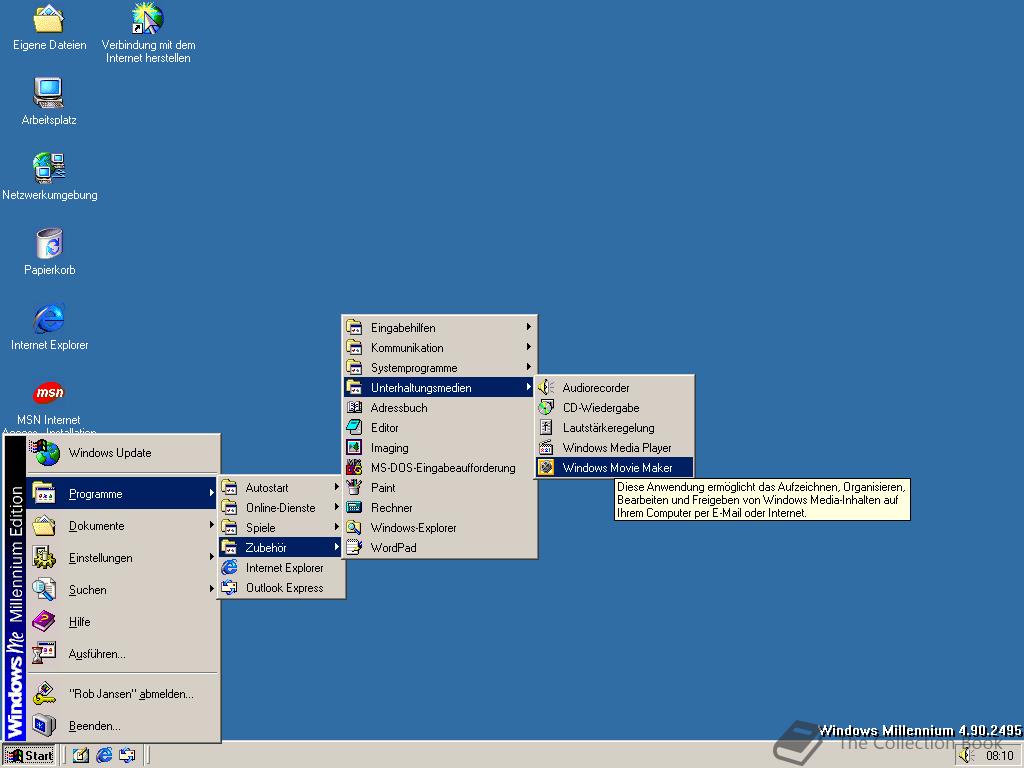Choose "Rob Jansen" abmelden... in Start menu
1024x768 pixels.
(x=122, y=694)
